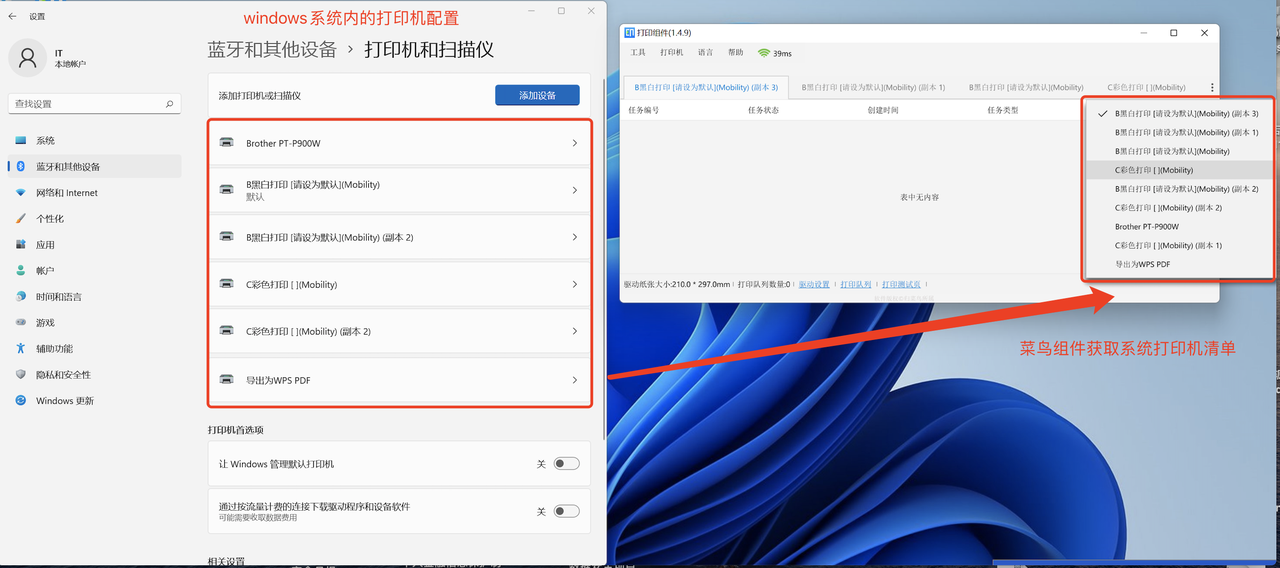This screenshot has width=1280, height=568.
Task: Open 游戏 settings section
Action: pos(94,323)
